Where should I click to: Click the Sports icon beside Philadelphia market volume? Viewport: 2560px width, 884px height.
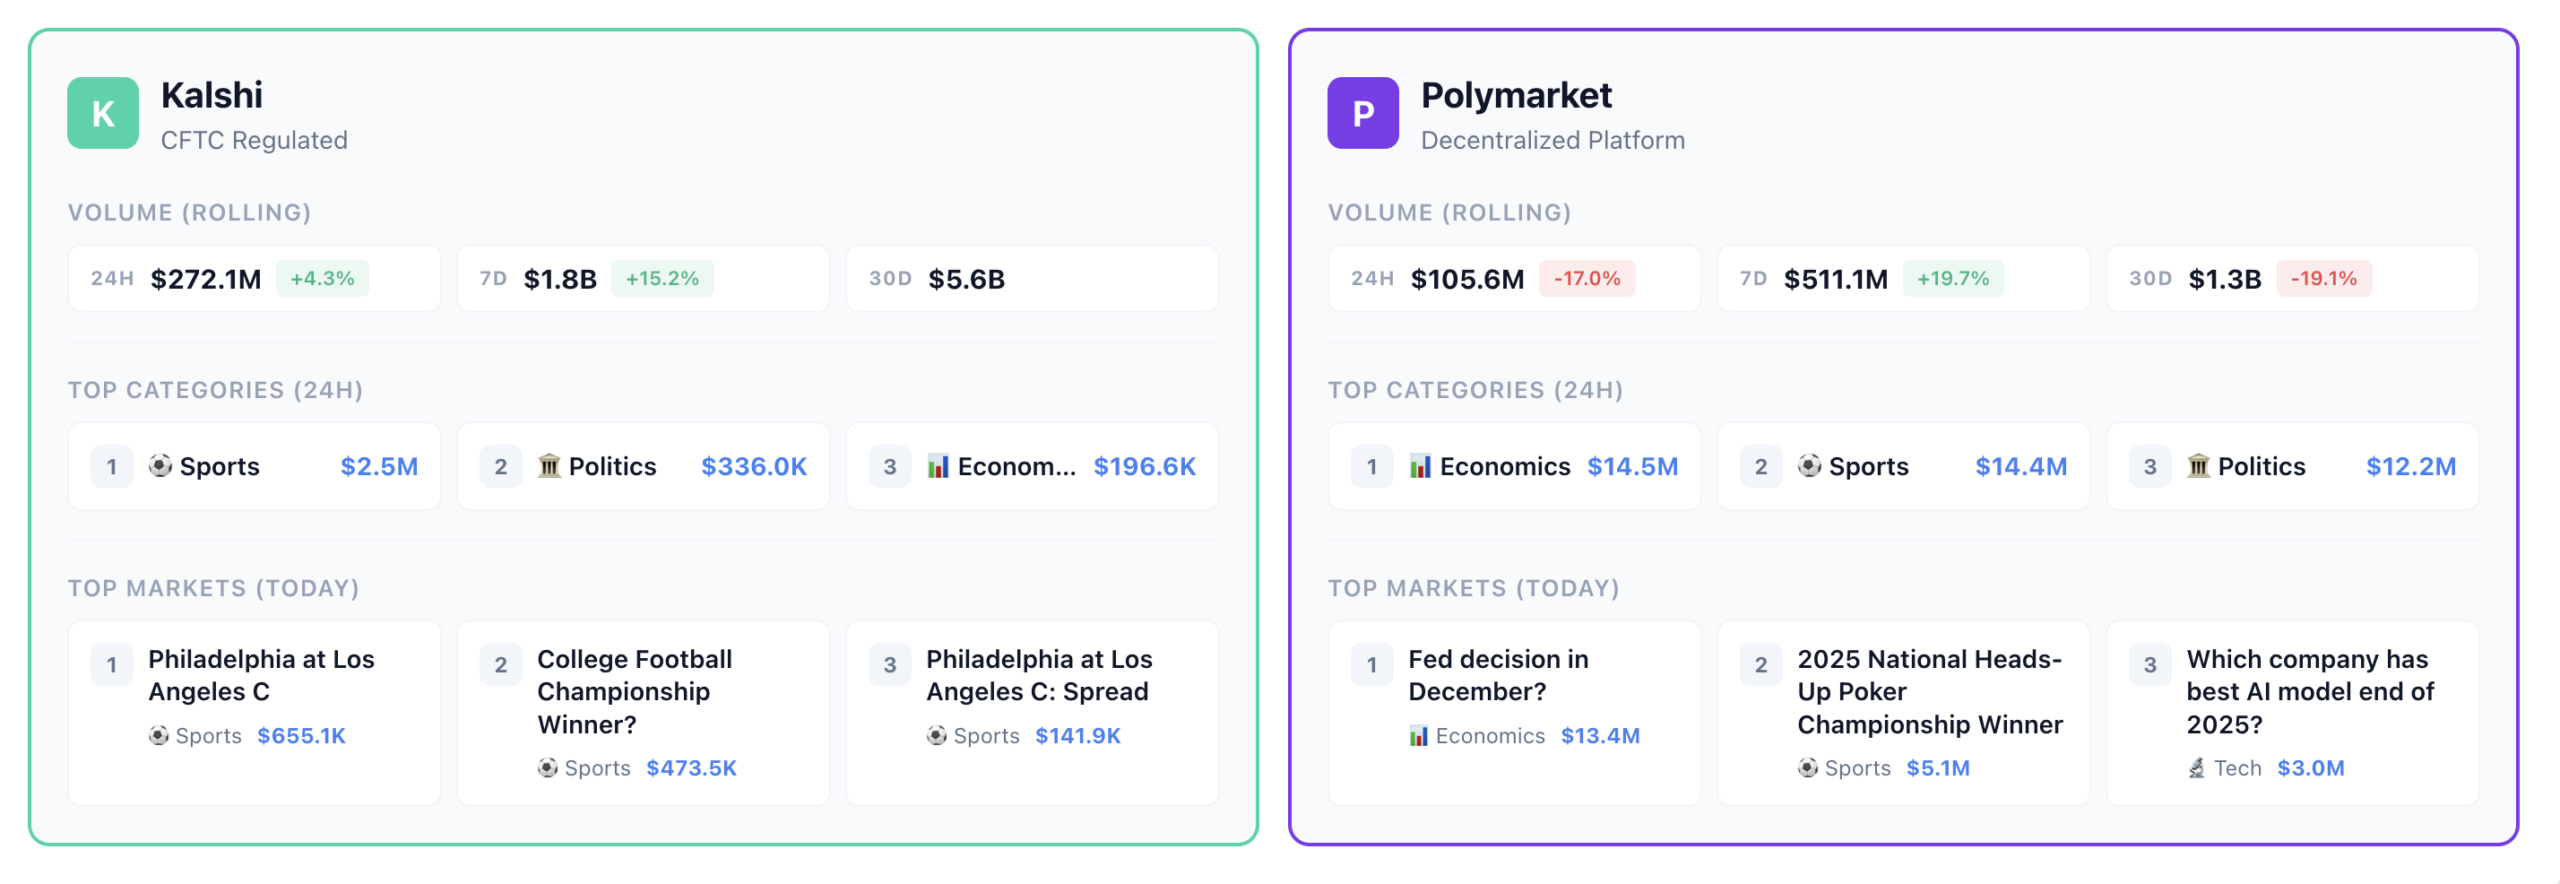pos(160,735)
